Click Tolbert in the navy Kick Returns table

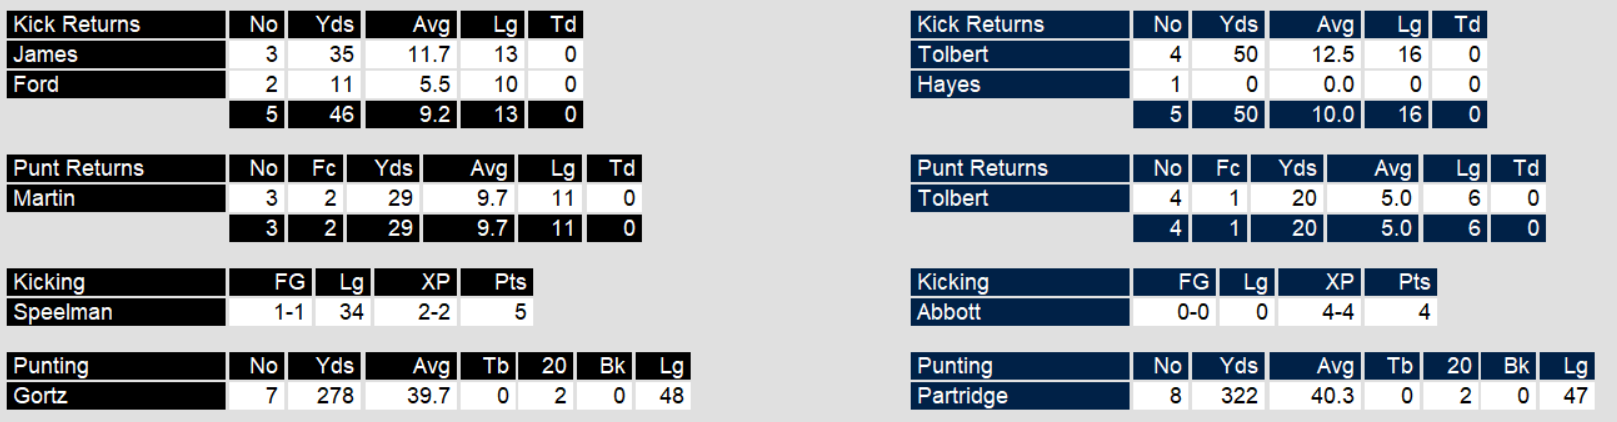[952, 54]
